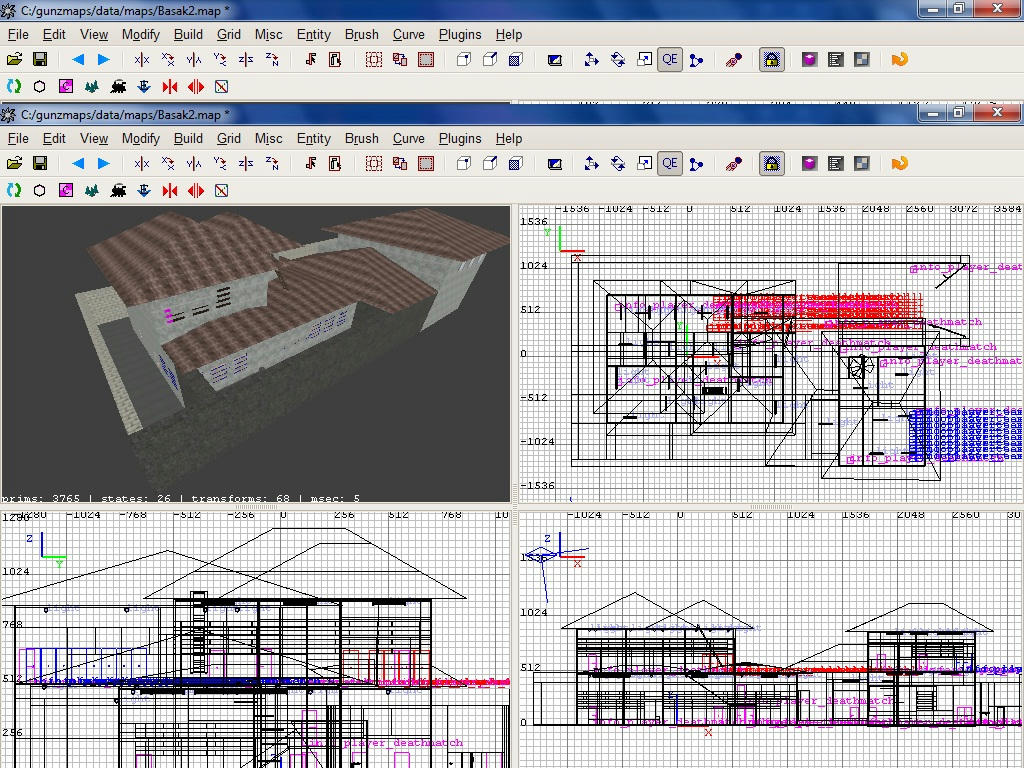Viewport: 1024px width, 768px height.
Task: Click pink Caulk icon, lower window second toolbar row
Action: tap(66, 190)
